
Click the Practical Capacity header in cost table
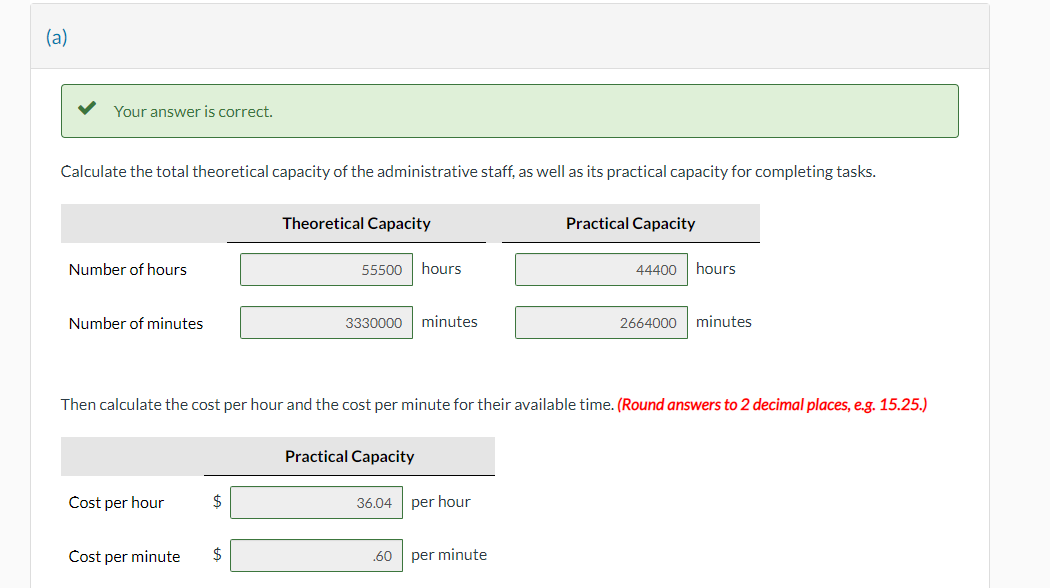coord(349,456)
